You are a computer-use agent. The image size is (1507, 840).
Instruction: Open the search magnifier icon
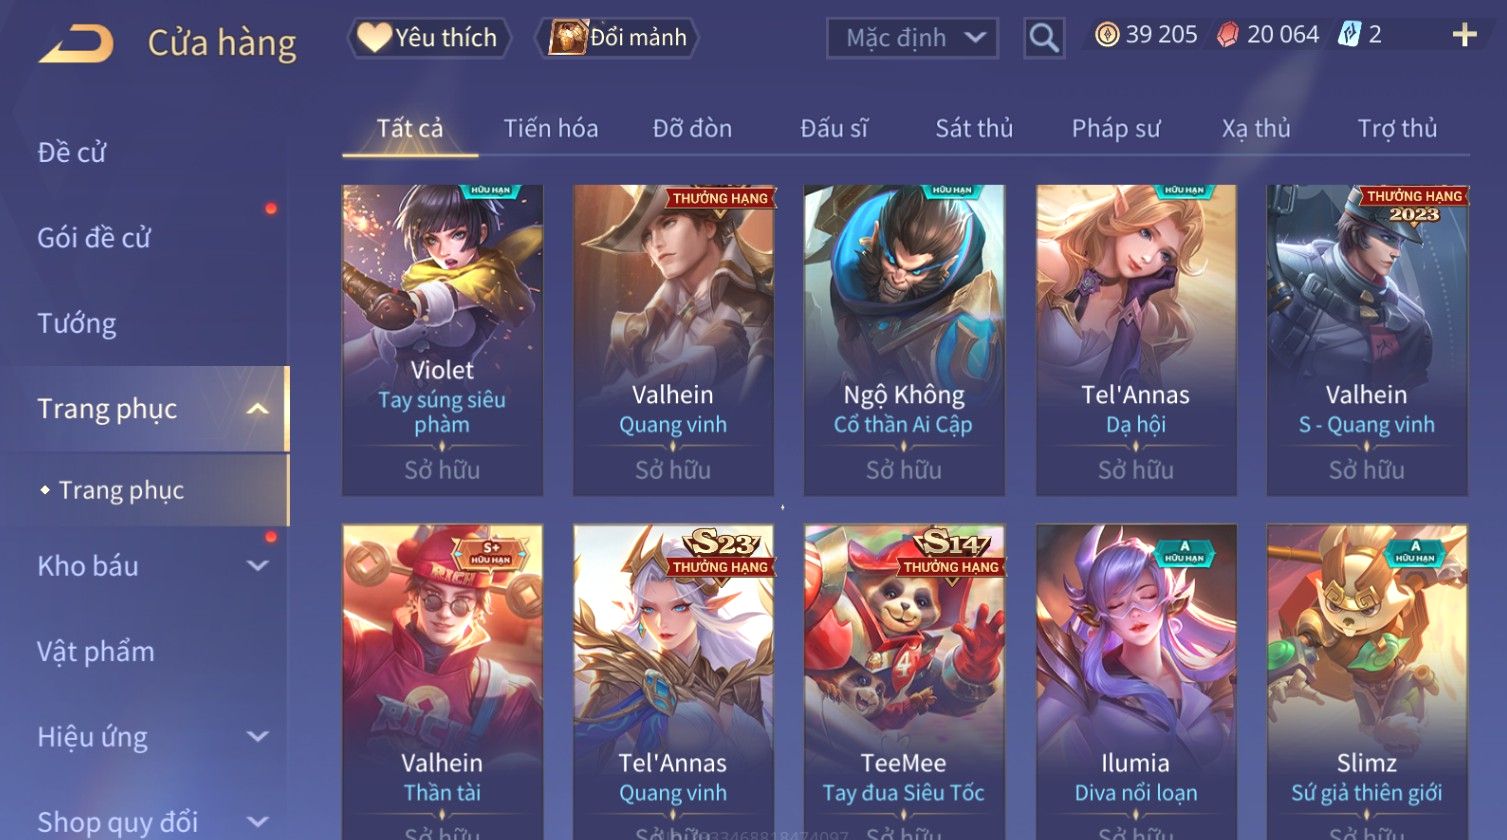click(x=1044, y=38)
